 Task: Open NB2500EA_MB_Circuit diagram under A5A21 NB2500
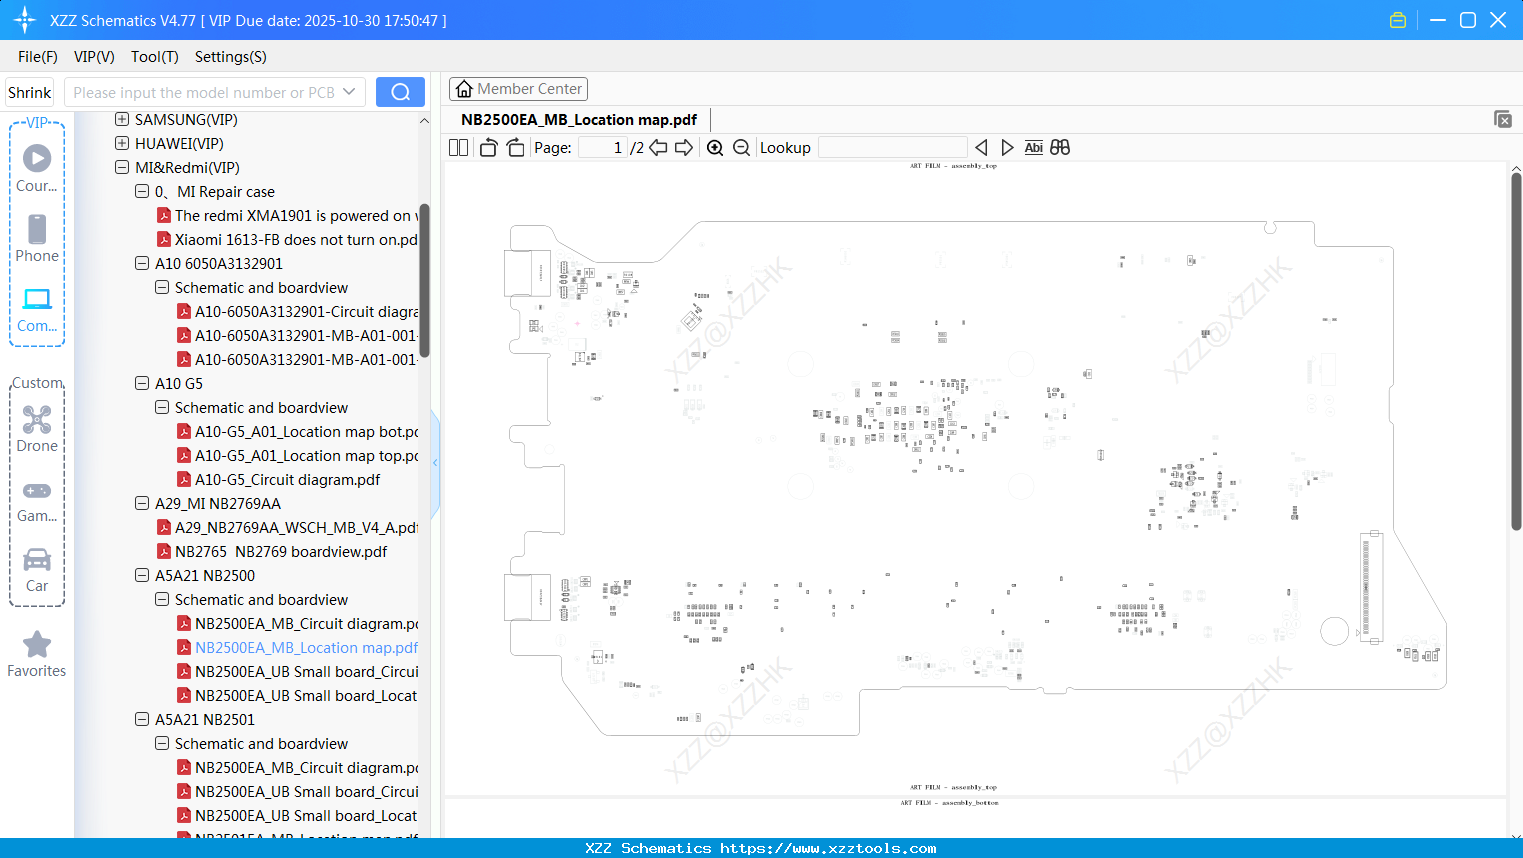297,624
